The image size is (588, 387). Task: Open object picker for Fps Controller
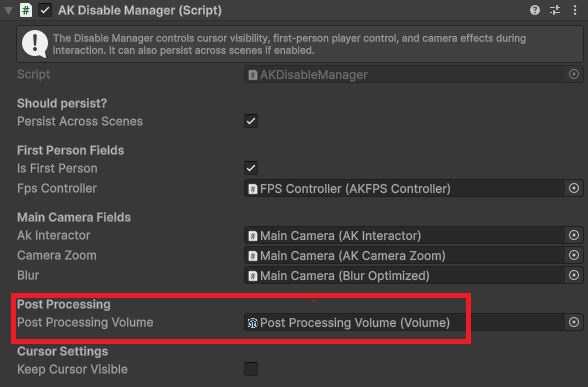coord(573,188)
